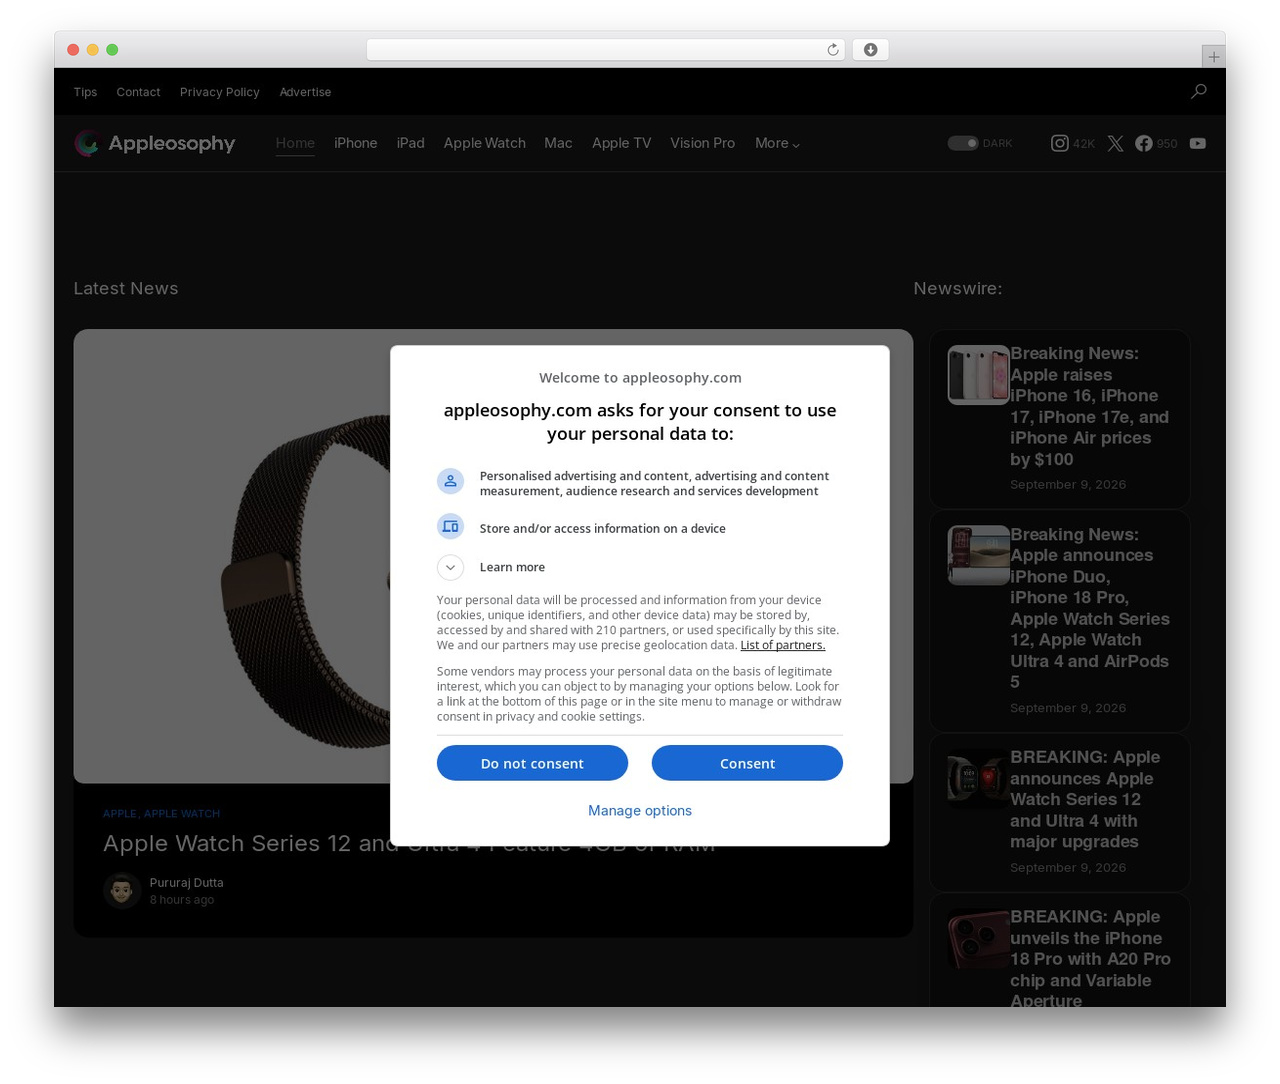1280x1084 pixels.
Task: Open the iPhone section
Action: (x=356, y=143)
